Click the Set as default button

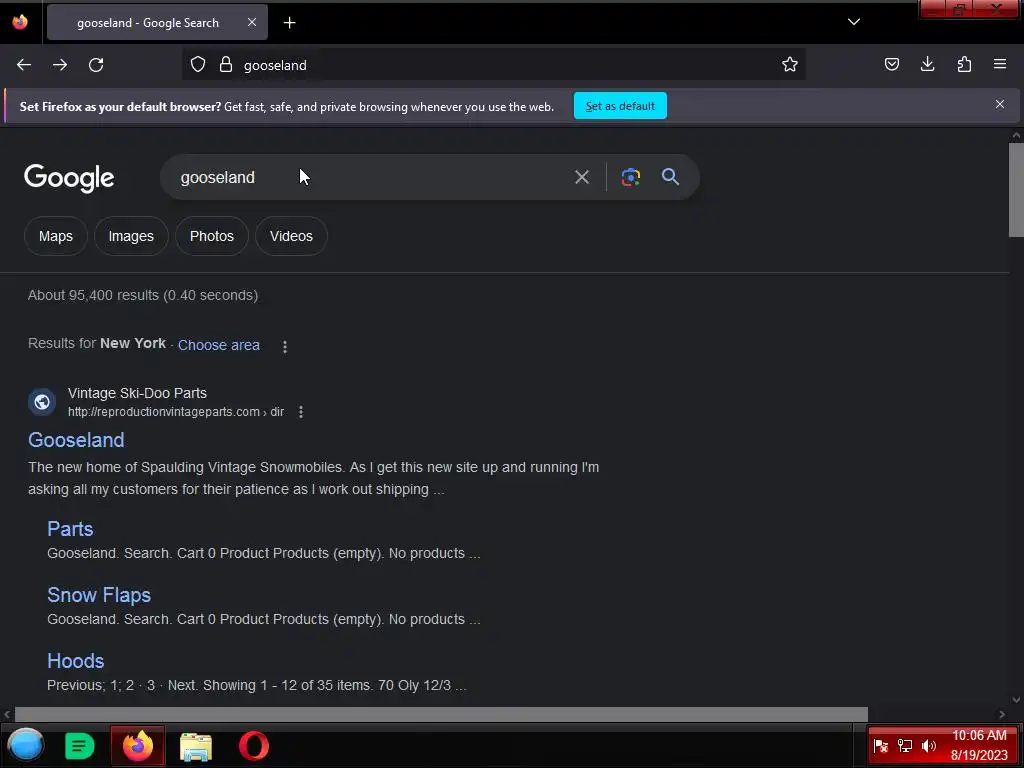620,106
